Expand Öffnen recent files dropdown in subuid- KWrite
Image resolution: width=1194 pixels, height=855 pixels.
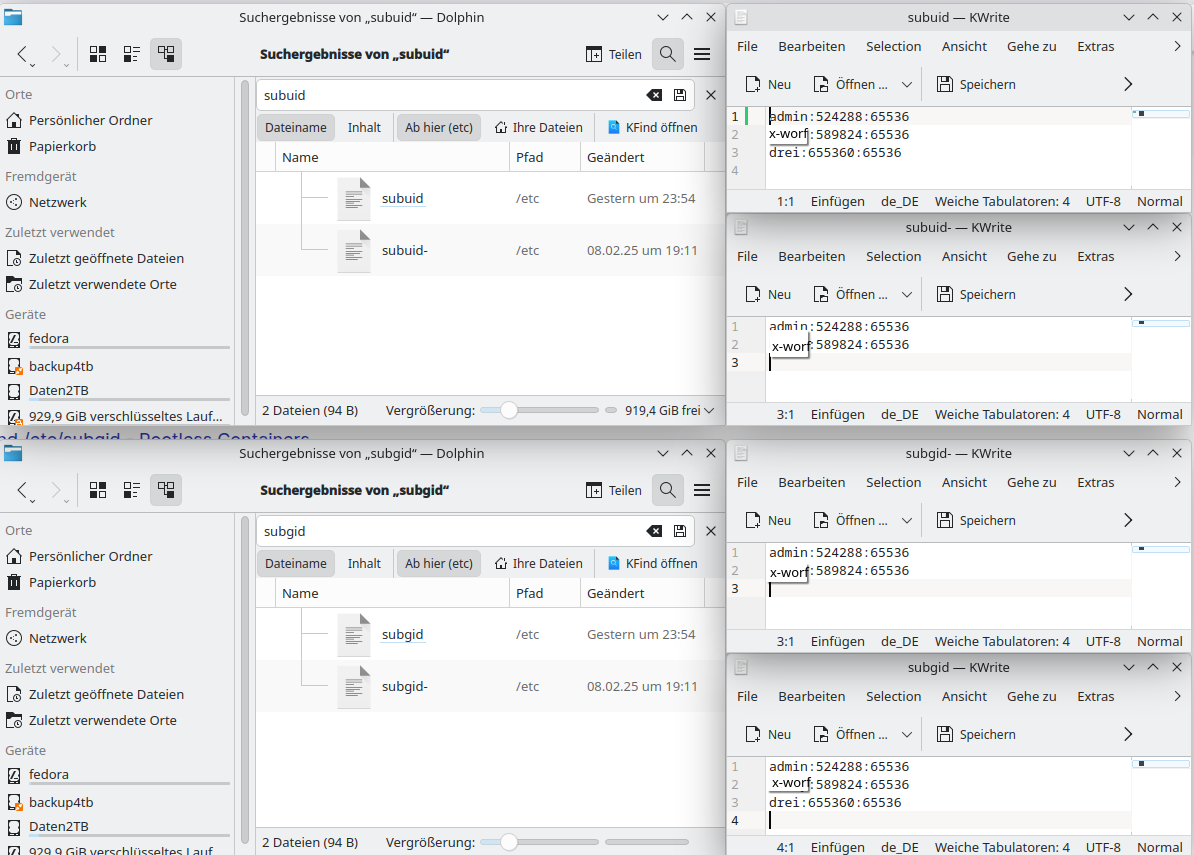coord(906,295)
